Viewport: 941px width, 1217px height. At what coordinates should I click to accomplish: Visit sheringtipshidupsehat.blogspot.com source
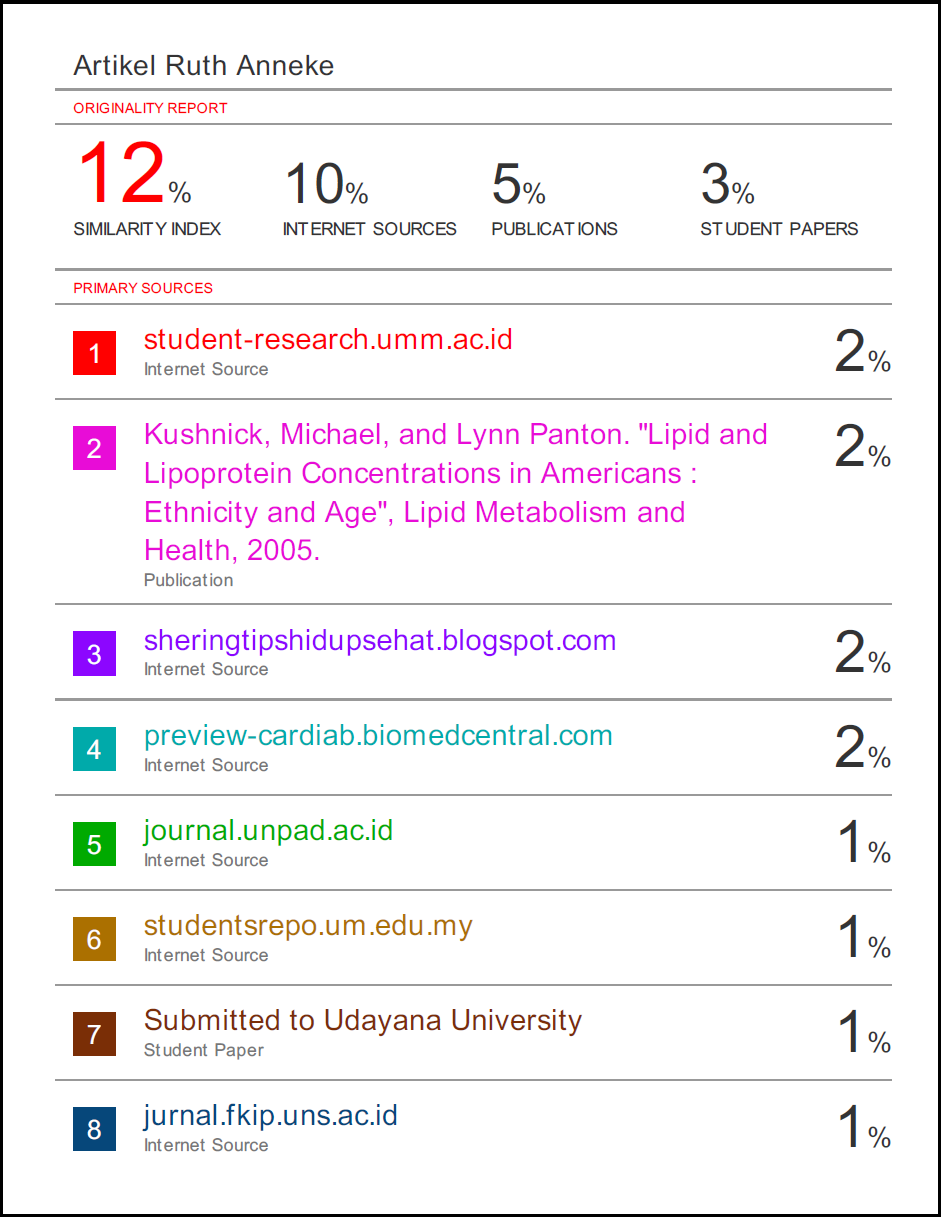[x=380, y=641]
